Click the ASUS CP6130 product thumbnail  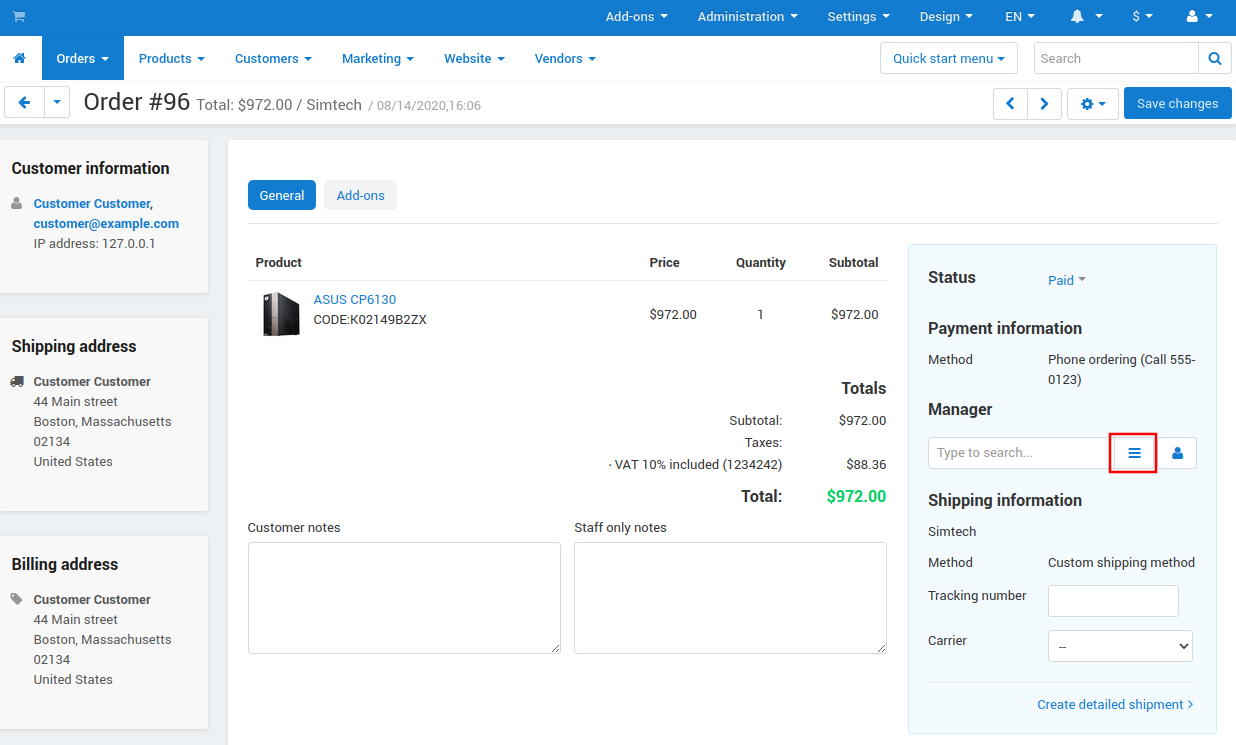point(281,314)
